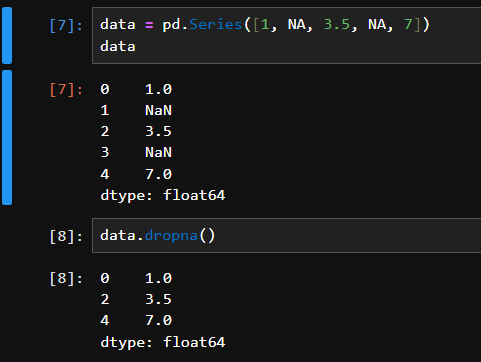Image resolution: width=481 pixels, height=362 pixels.
Task: Select the blue collapser bar beside input cell 7
Action: point(7,36)
